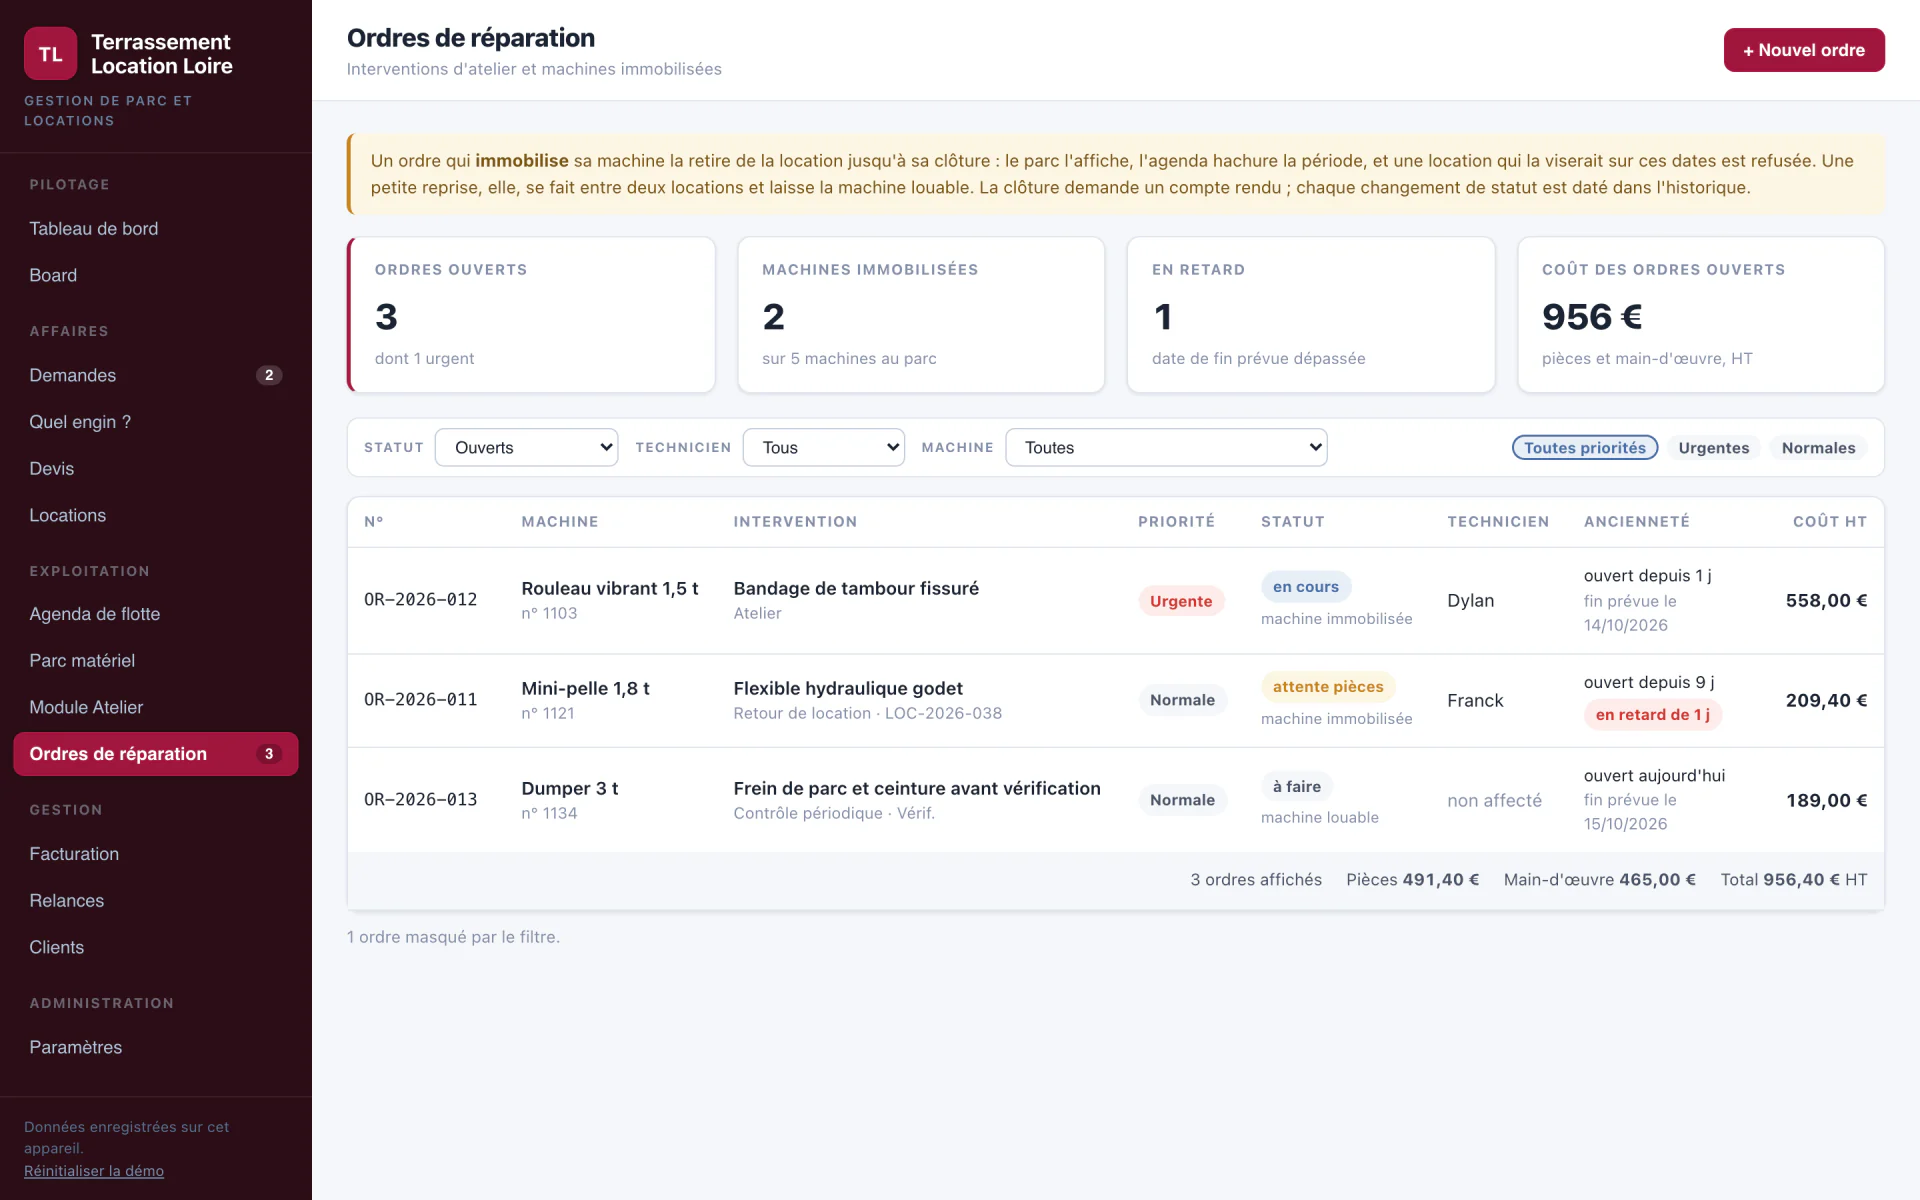Open order OR-2026-013
Viewport: 1920px width, 1200px height.
(x=1115, y=800)
